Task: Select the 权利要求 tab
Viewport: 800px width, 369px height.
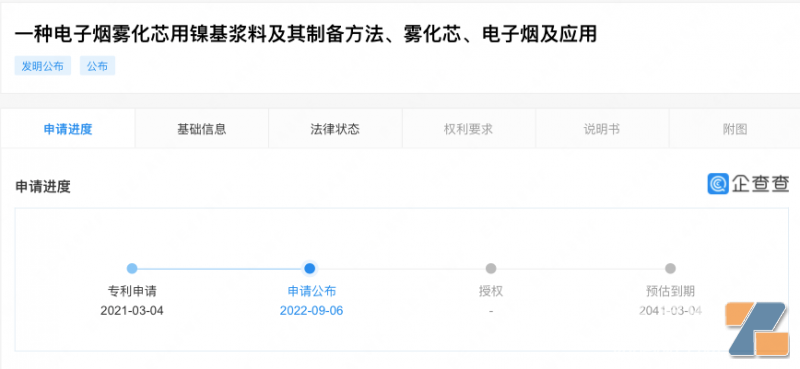Action: point(468,129)
